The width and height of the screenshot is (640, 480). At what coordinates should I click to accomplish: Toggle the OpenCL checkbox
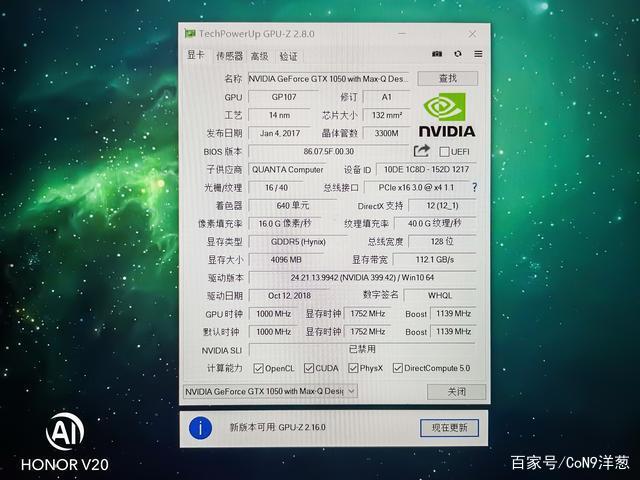click(258, 369)
